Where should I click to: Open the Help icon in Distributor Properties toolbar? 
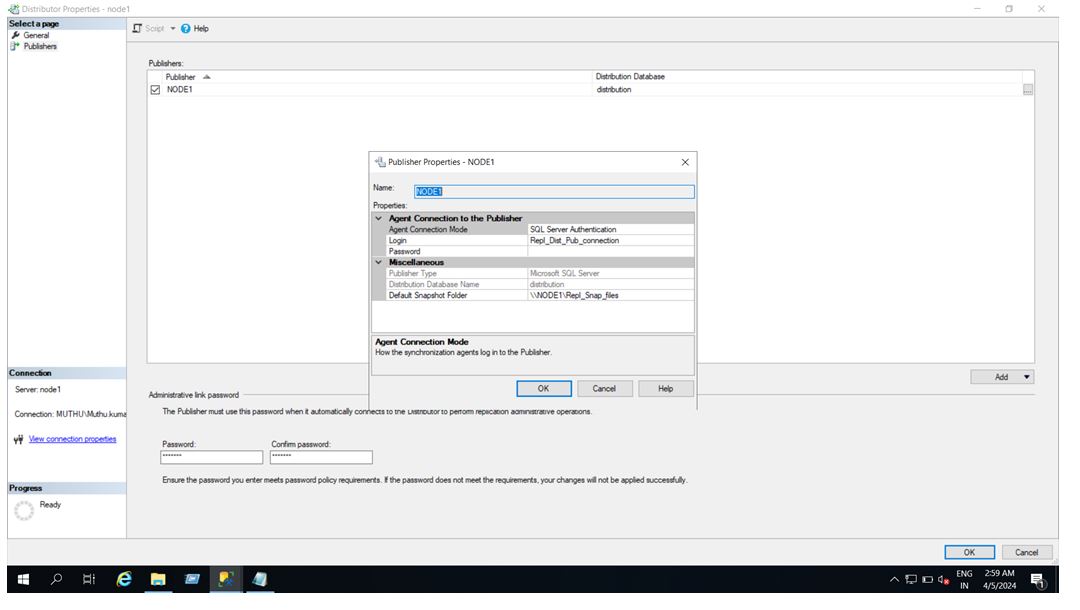(x=185, y=28)
